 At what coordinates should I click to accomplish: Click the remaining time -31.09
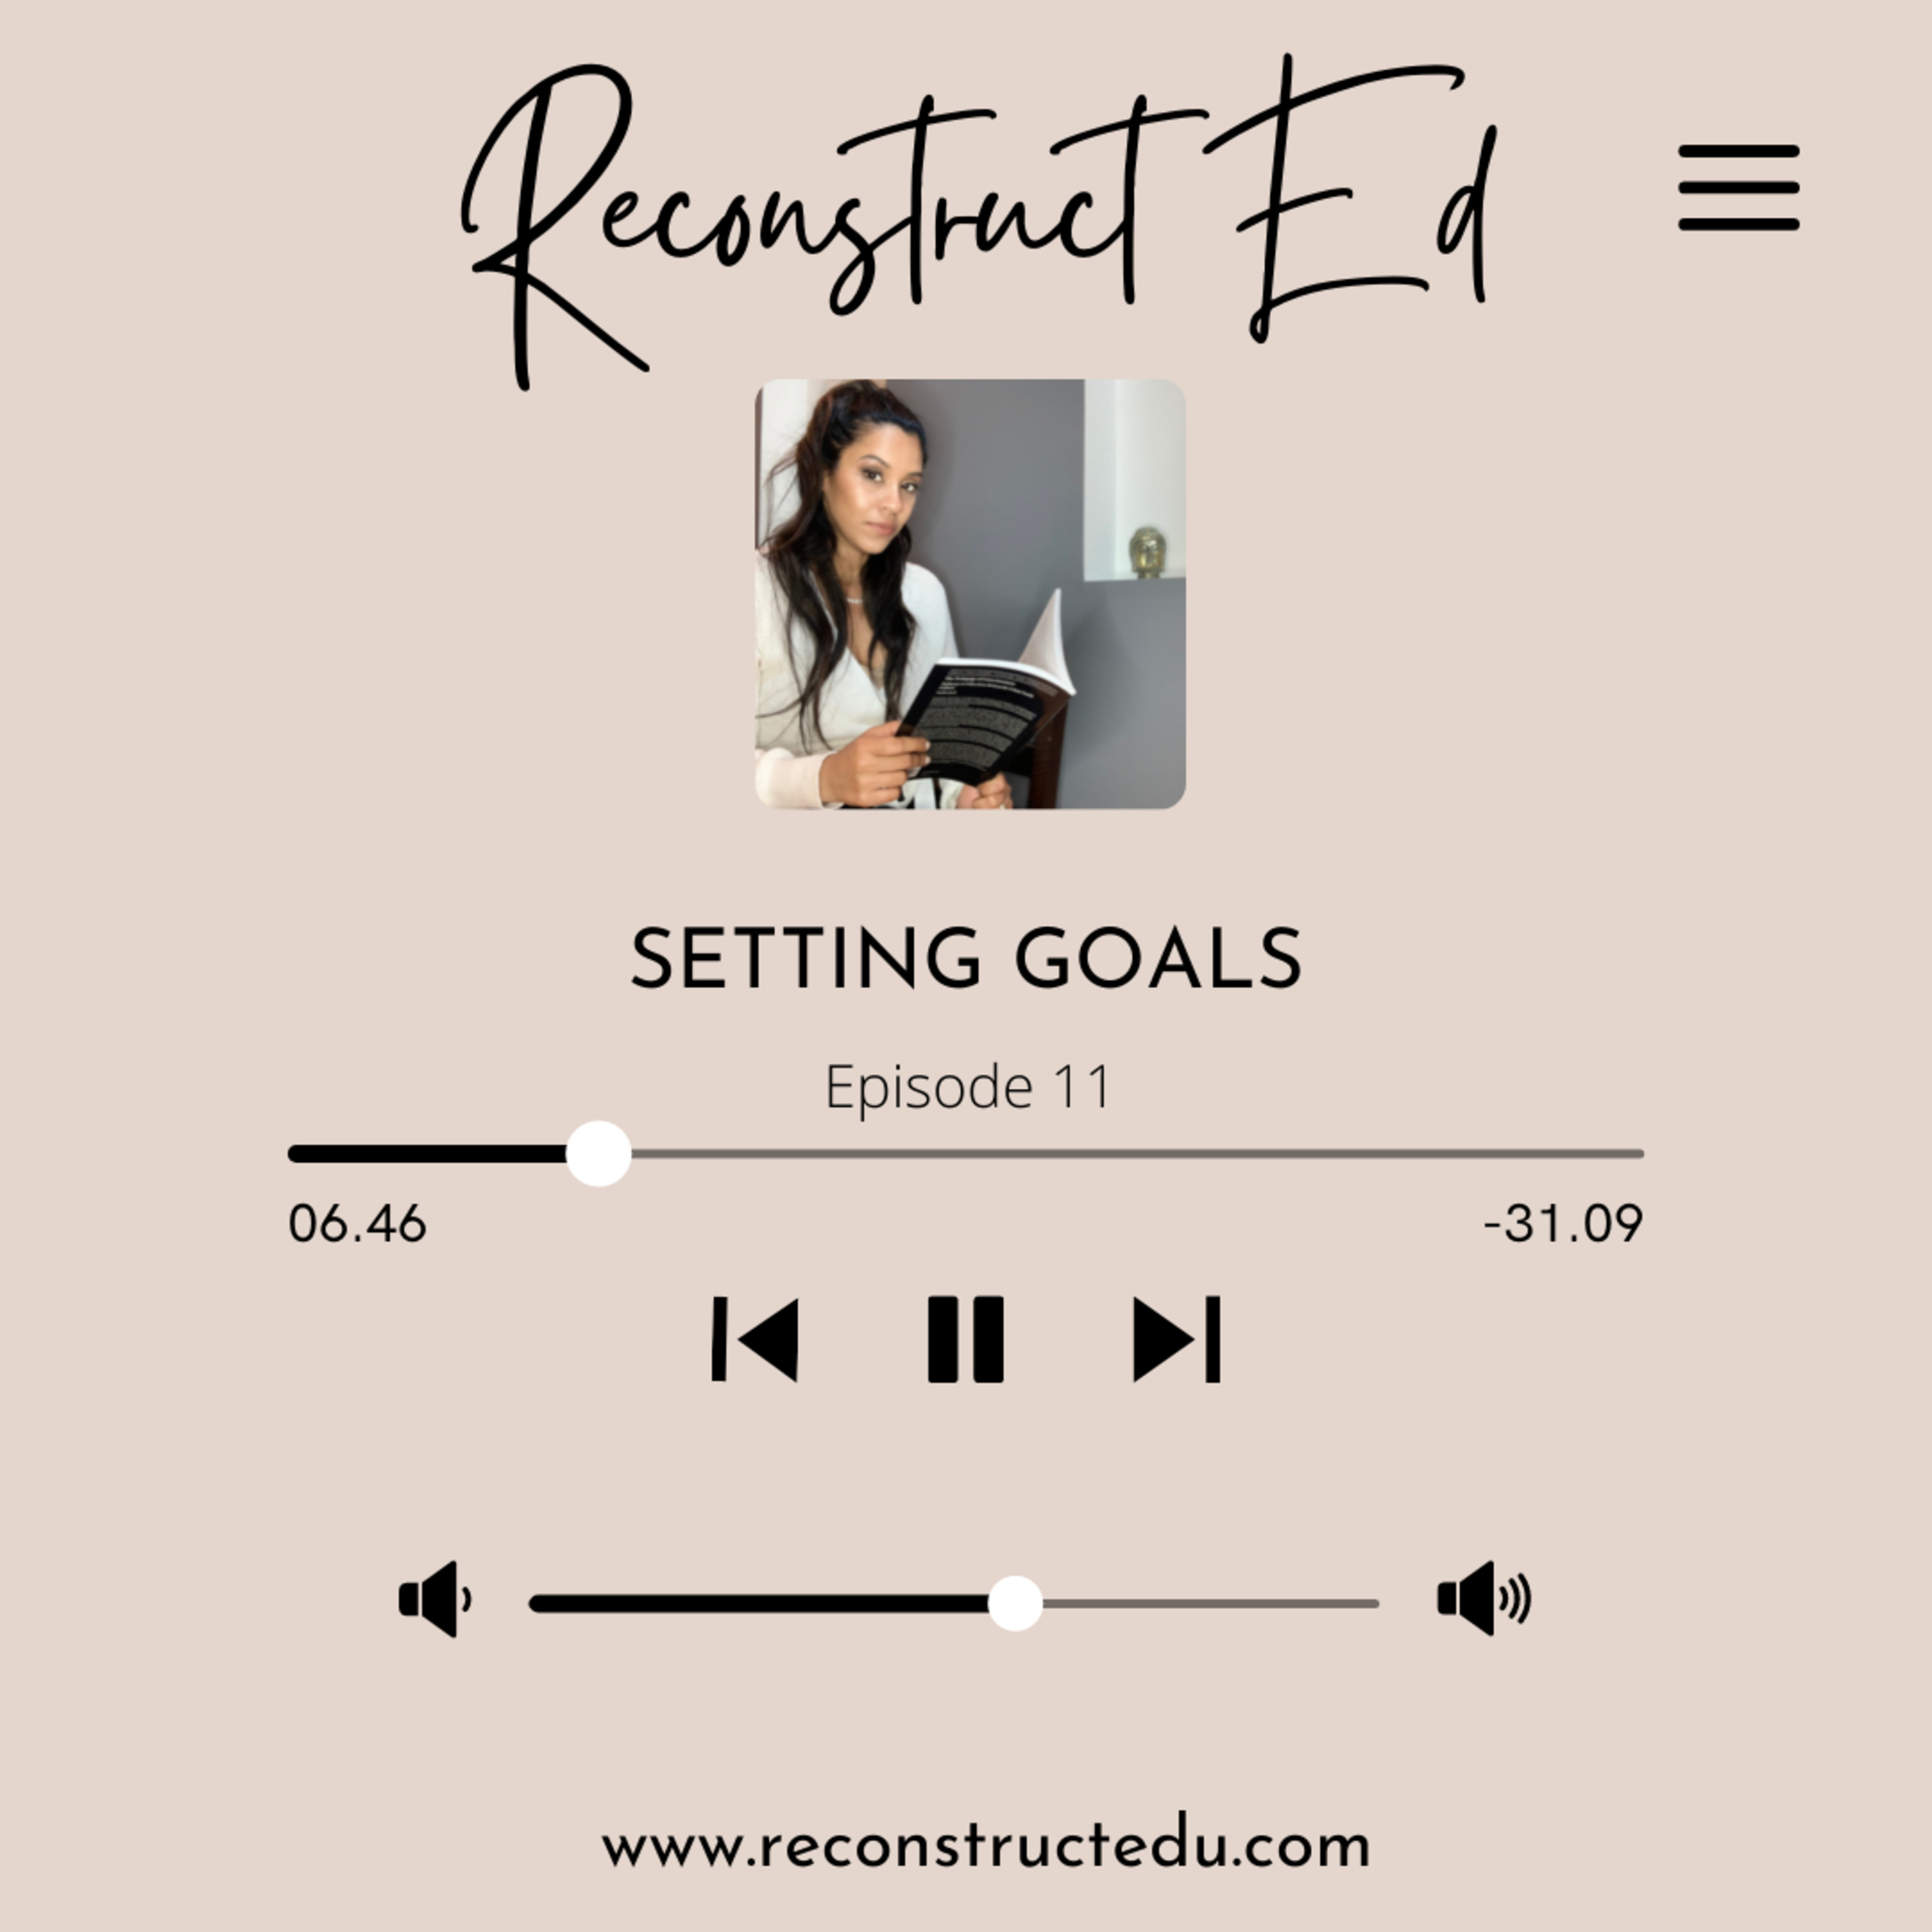(x=1563, y=1223)
